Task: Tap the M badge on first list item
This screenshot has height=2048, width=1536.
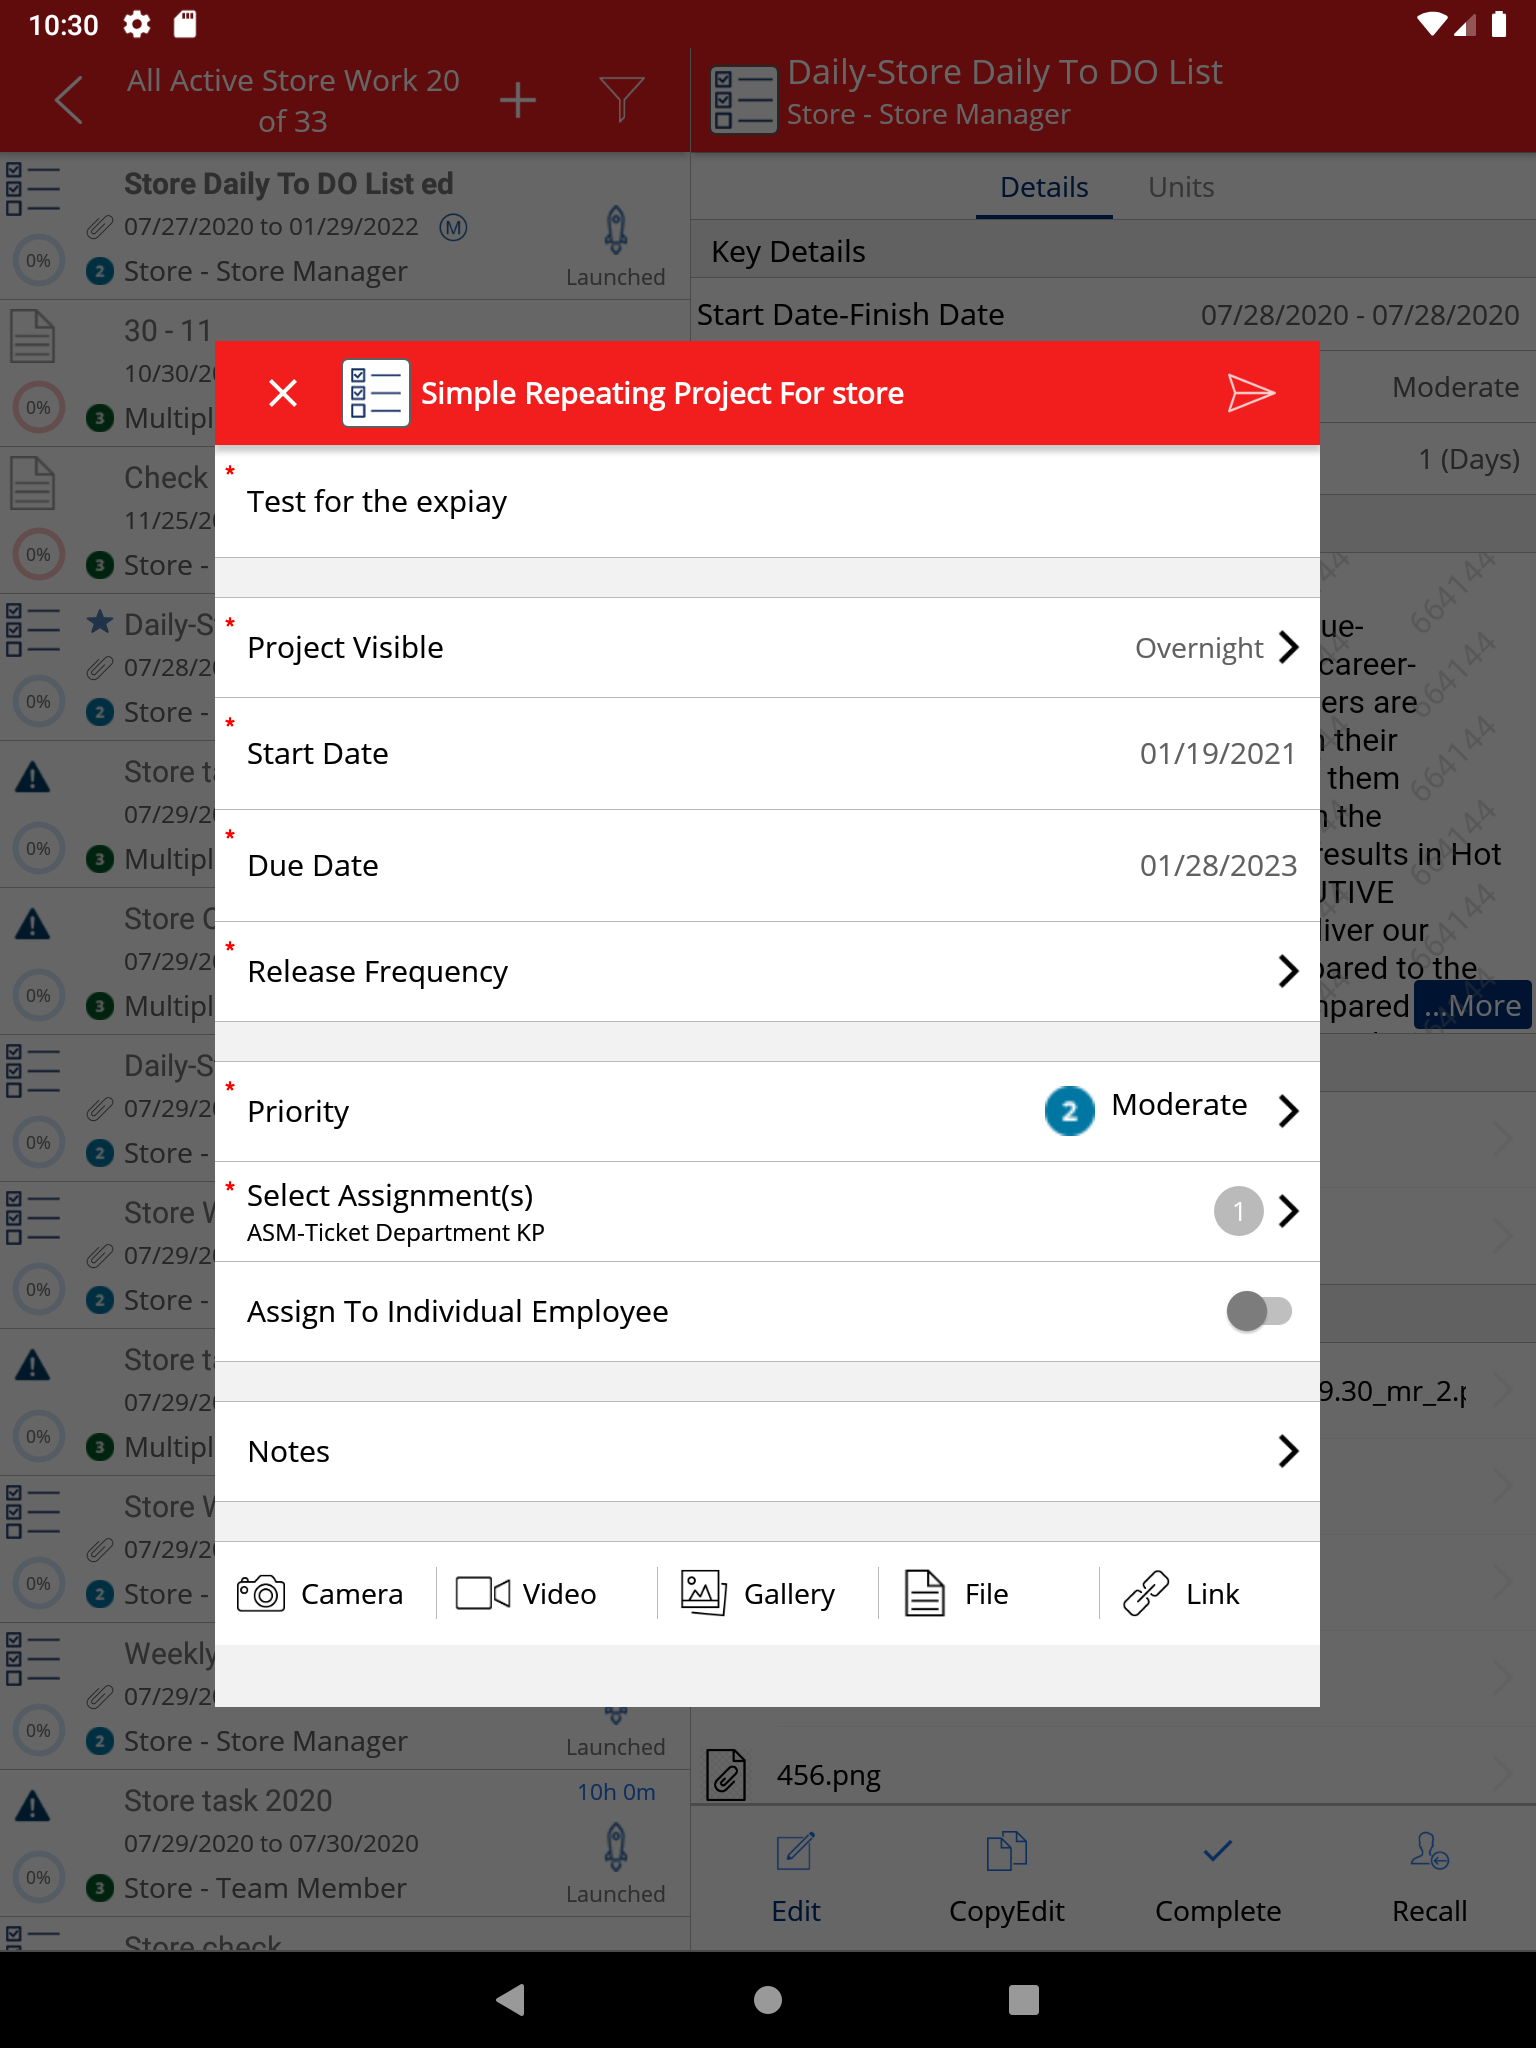Action: 453,227
